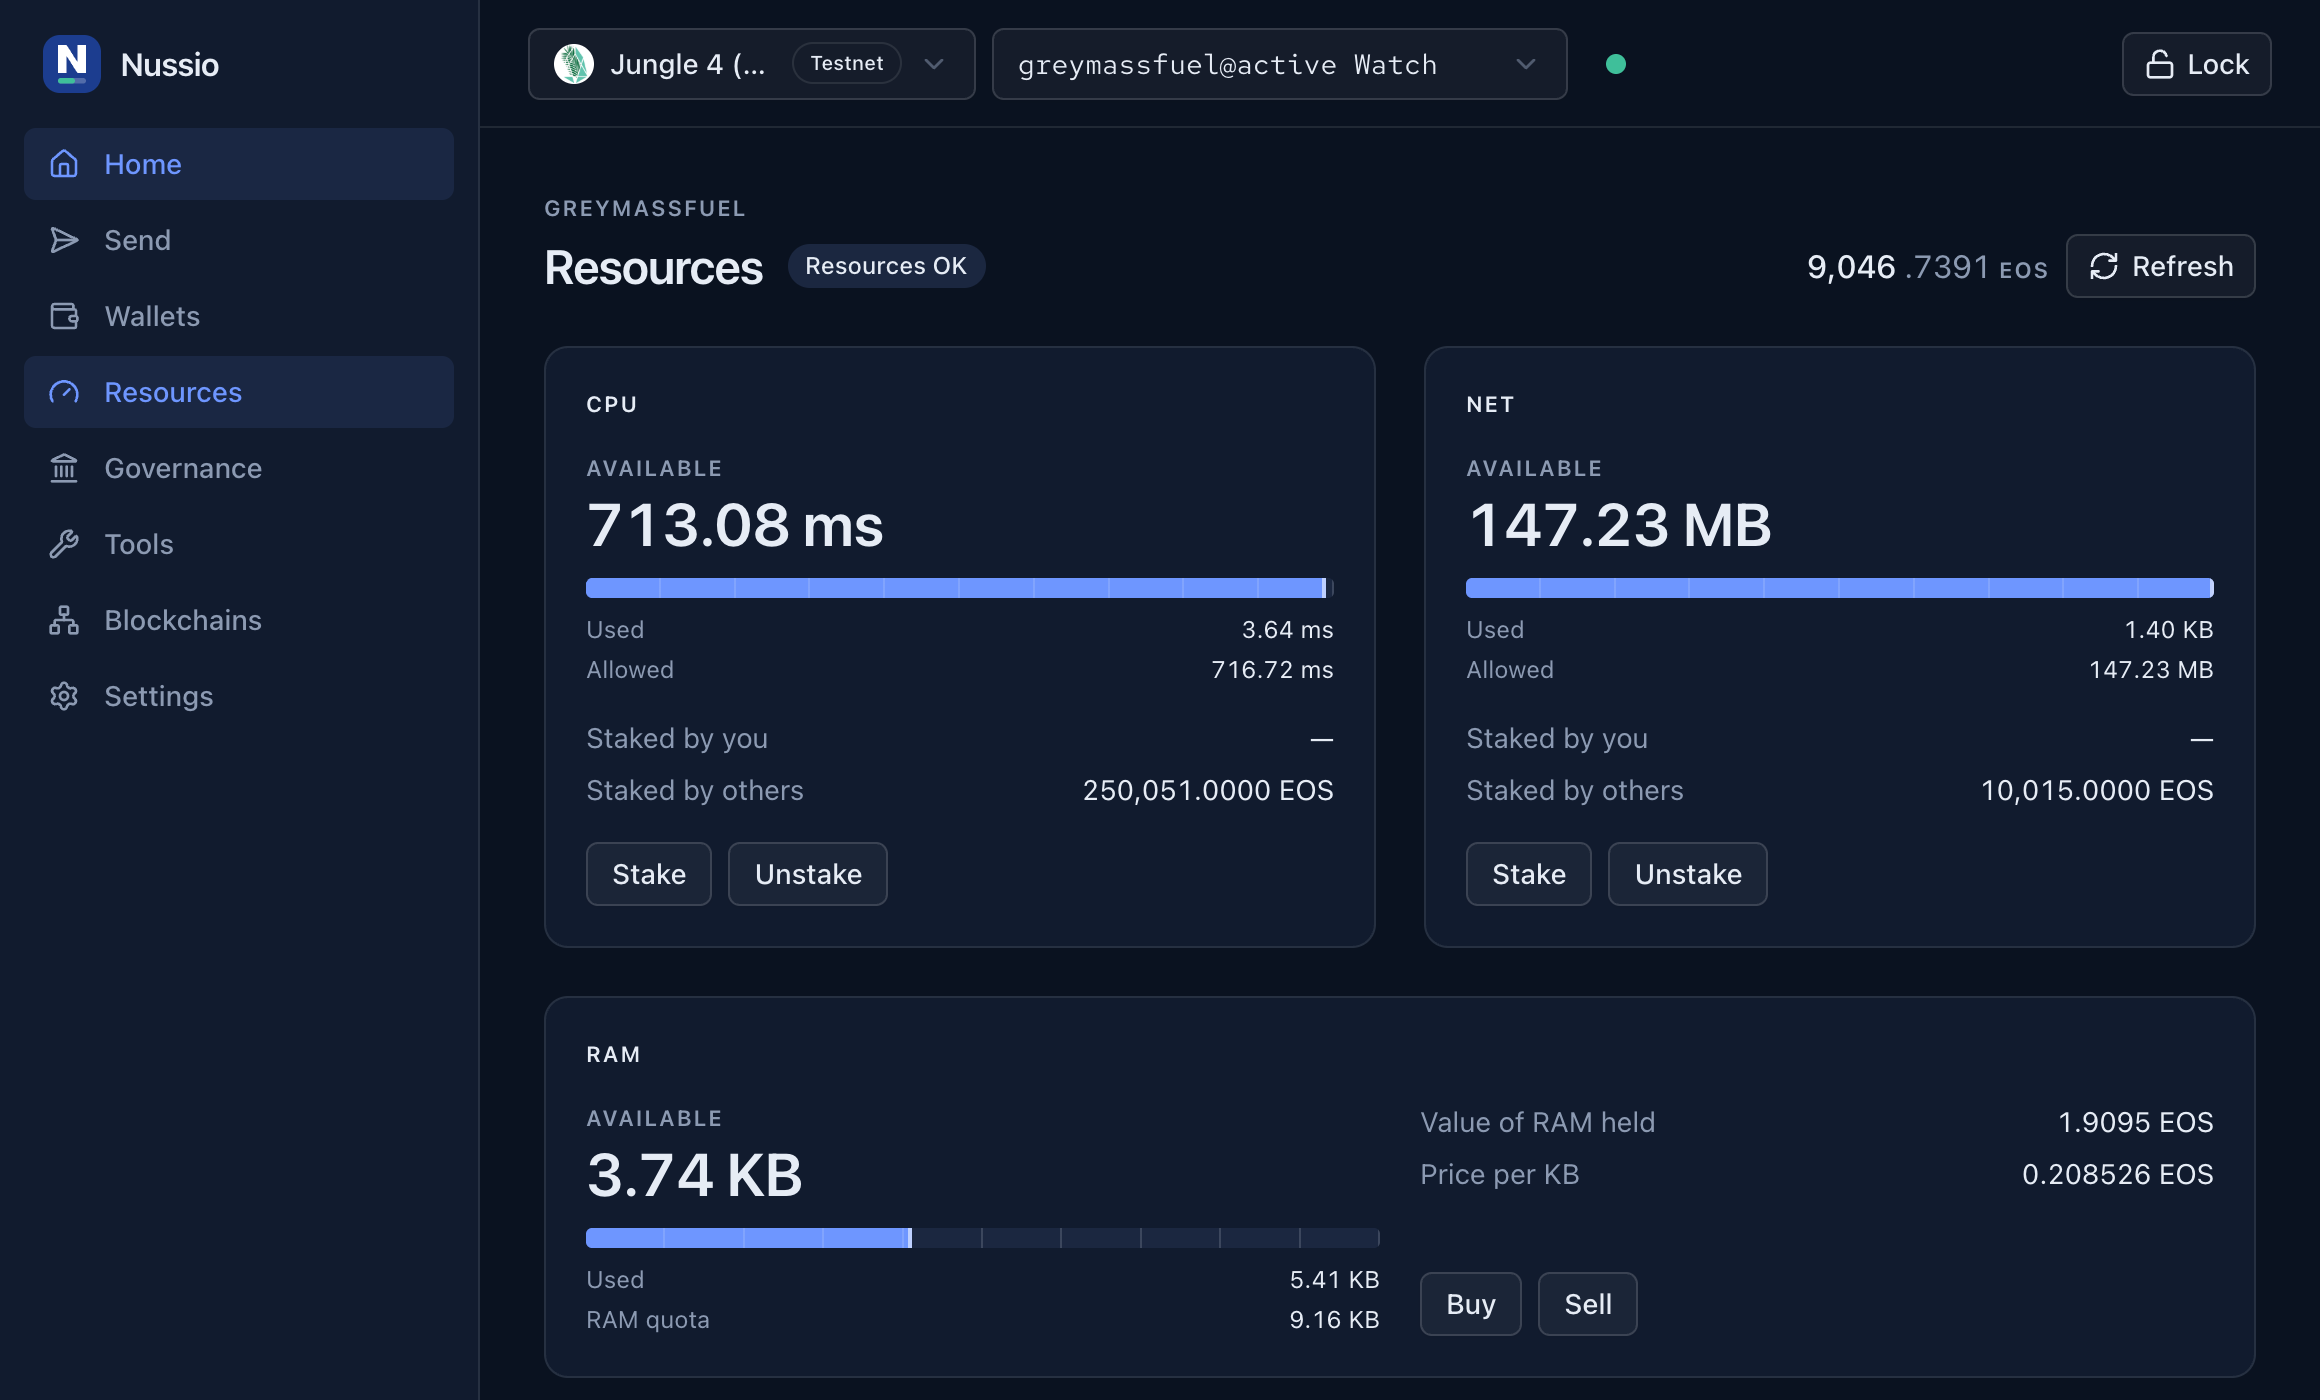Click the Nussio logo icon

(72, 64)
